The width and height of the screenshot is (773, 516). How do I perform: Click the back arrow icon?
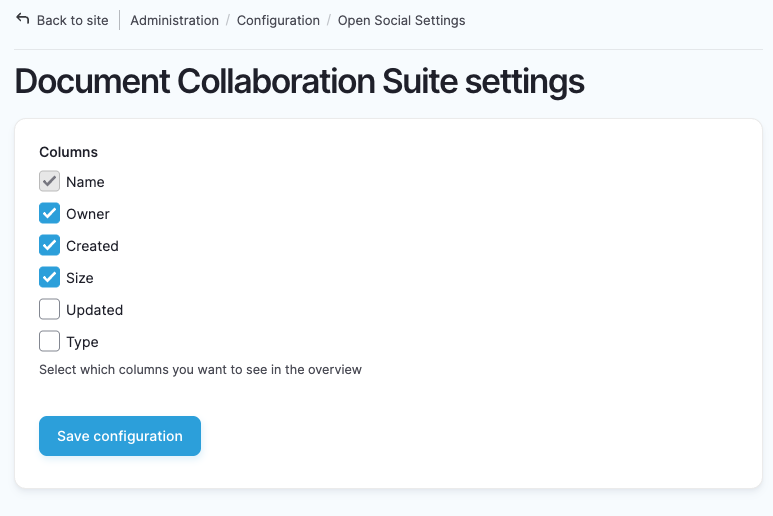point(23,19)
